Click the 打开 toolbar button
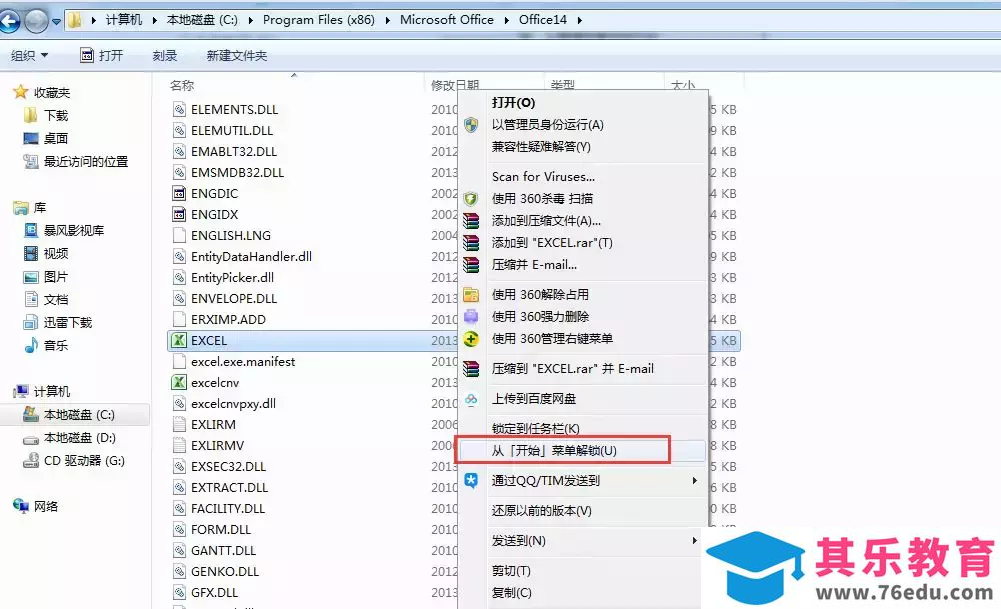The image size is (1001, 609). (102, 56)
